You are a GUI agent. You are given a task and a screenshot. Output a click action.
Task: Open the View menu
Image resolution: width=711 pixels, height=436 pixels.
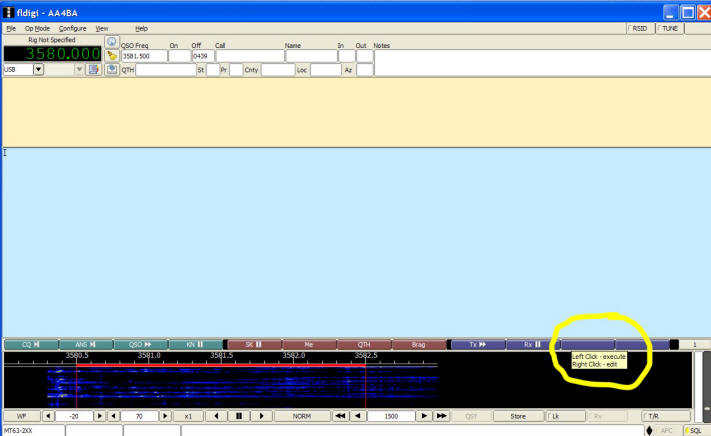click(102, 29)
